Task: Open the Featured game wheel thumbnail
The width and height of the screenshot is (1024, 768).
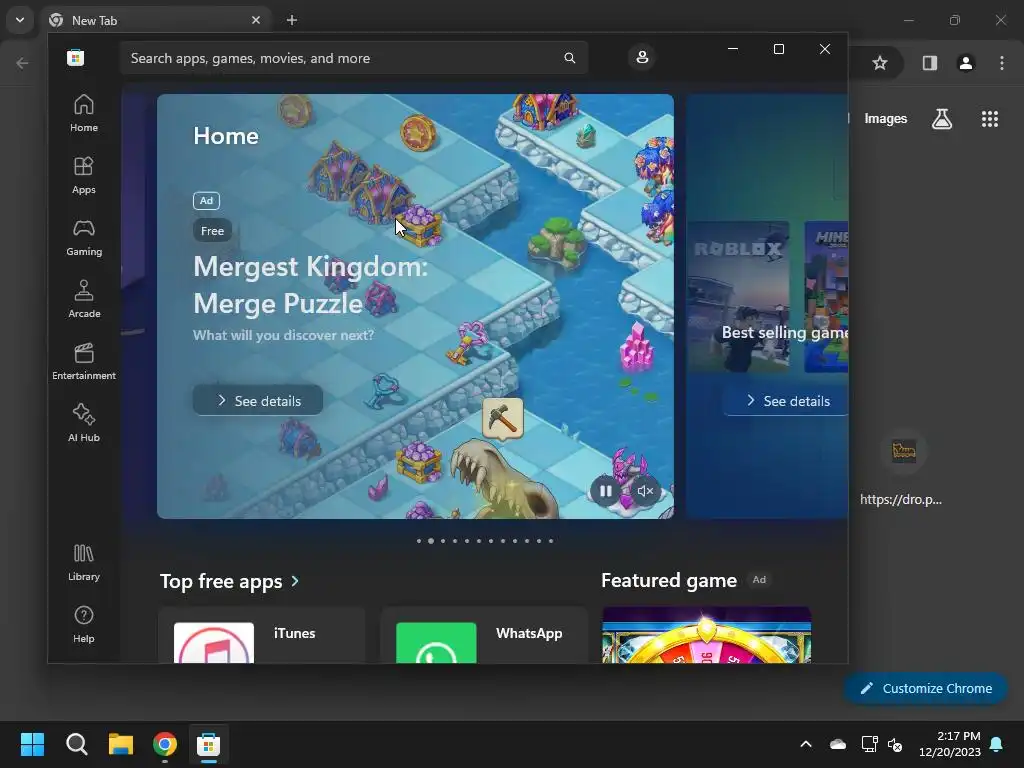Action: (x=707, y=635)
